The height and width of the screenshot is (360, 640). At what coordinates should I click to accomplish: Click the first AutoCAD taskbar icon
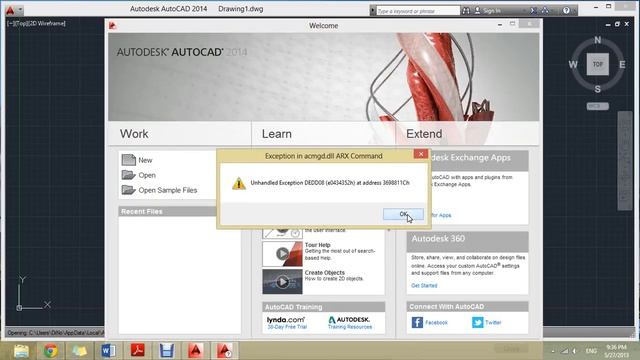tap(196, 351)
